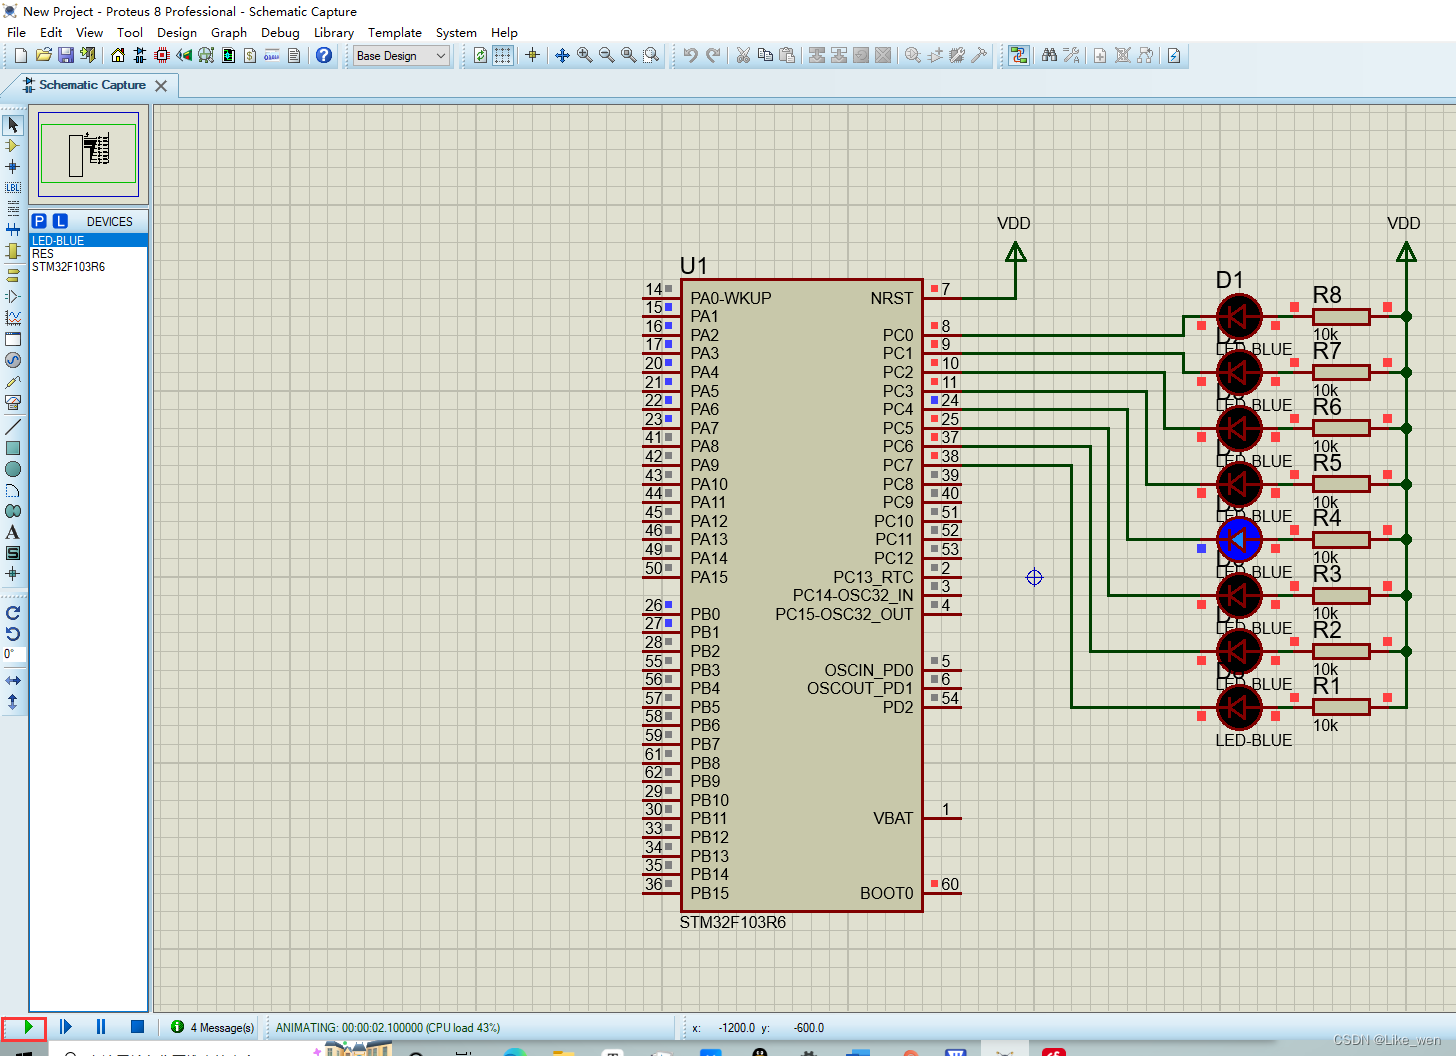Open the 4 Message(s) log

[x=212, y=1027]
